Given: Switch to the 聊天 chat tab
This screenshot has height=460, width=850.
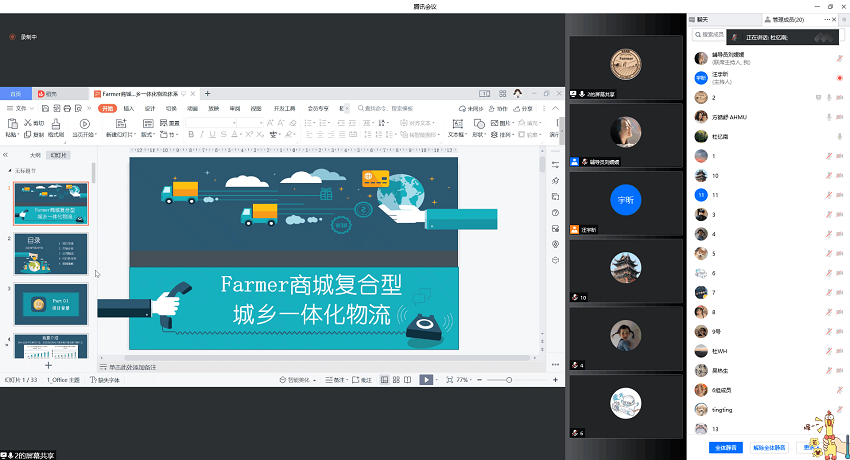Looking at the screenshot, I should 703,19.
